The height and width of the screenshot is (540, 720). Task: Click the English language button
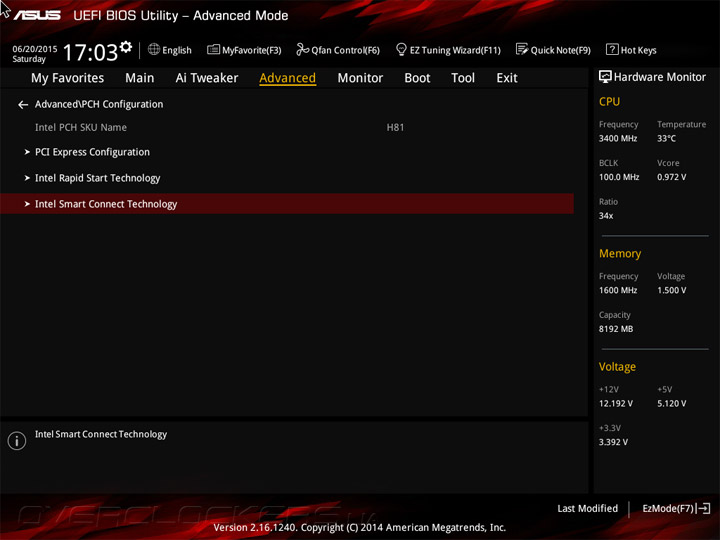[x=170, y=50]
